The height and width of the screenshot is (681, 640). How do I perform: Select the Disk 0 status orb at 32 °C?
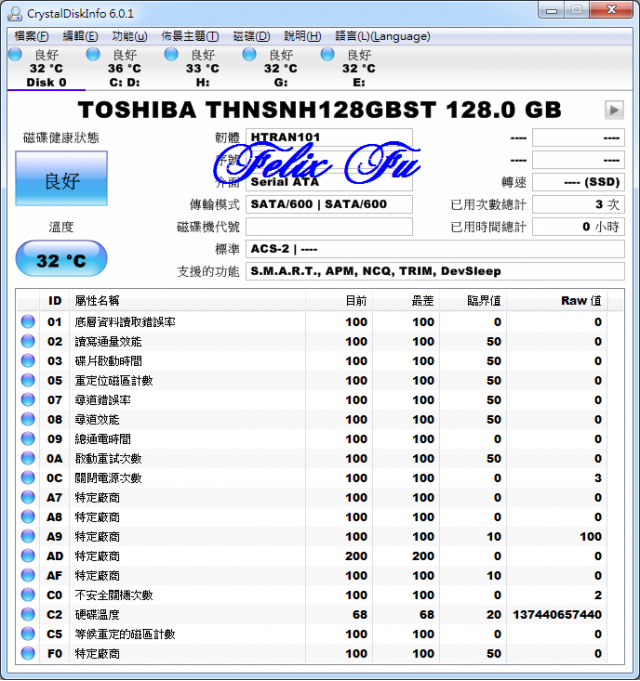pyautogui.click(x=15, y=54)
